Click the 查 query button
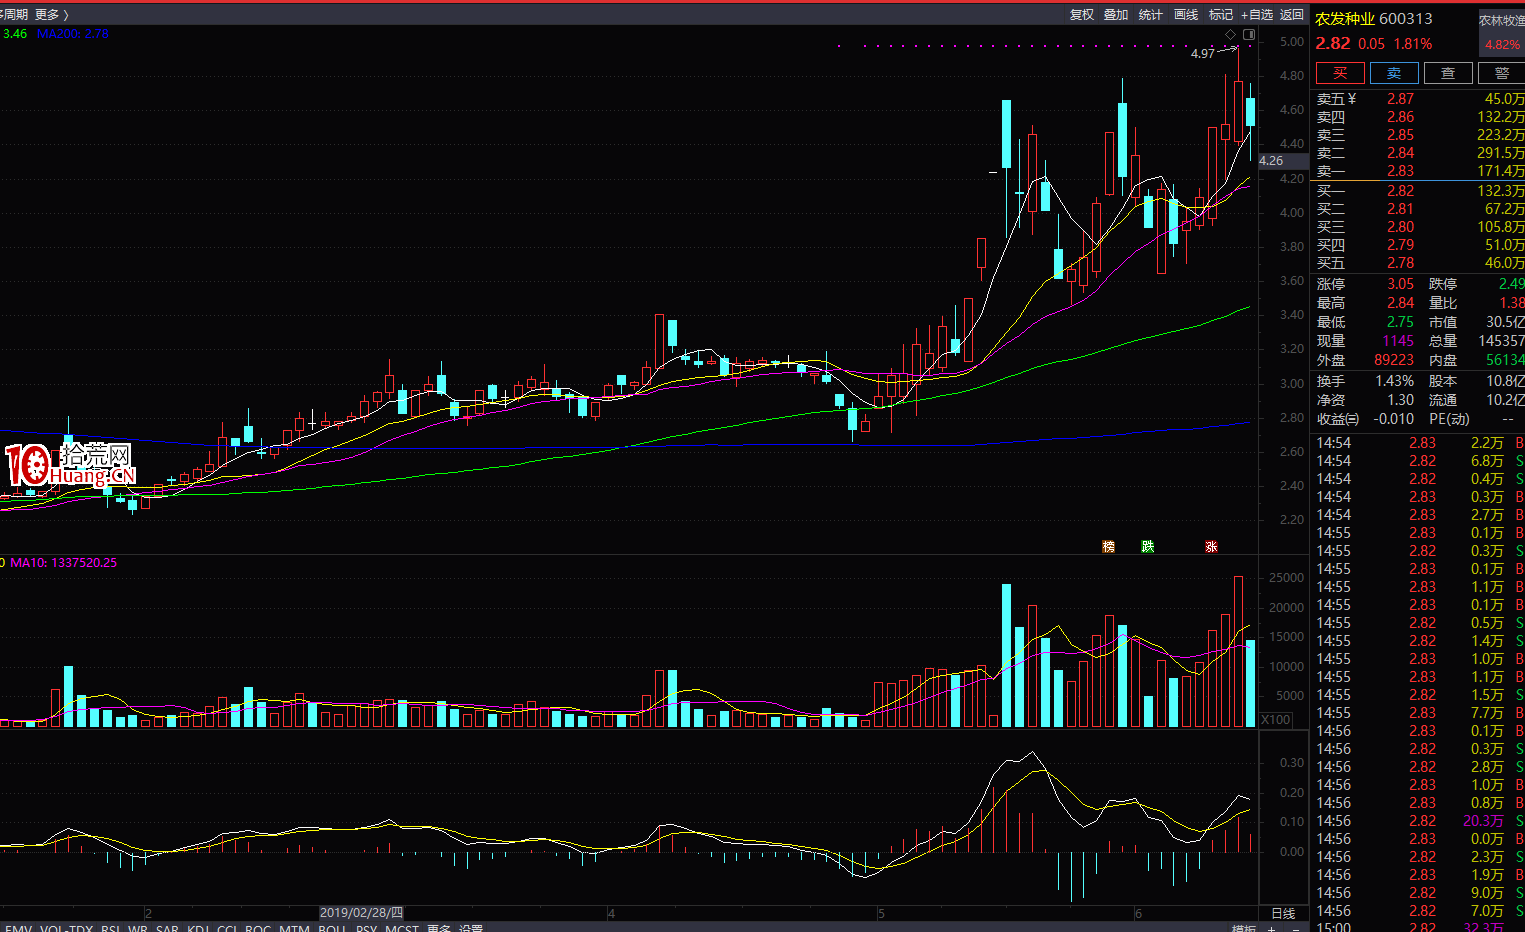 coord(1448,73)
